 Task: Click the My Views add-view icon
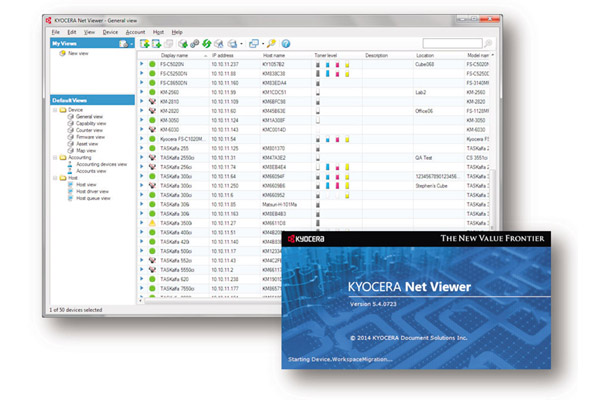[123, 44]
